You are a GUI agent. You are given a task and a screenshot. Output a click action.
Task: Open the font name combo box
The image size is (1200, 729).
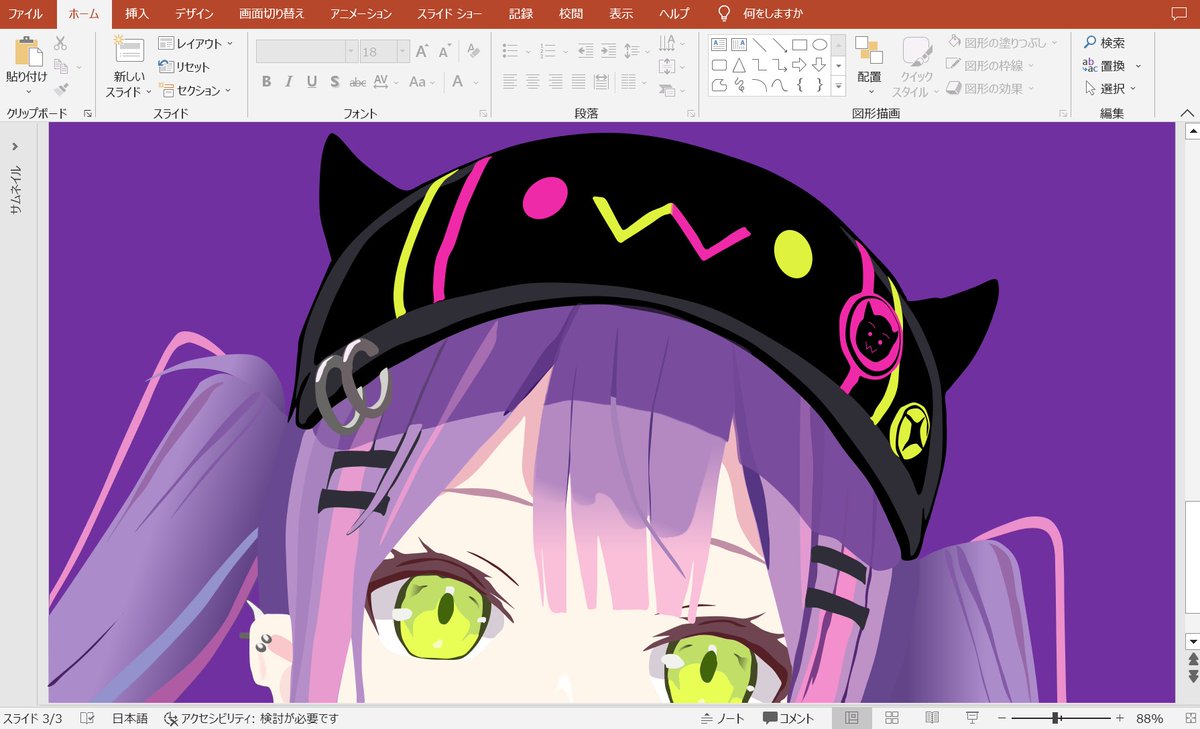tap(307, 51)
